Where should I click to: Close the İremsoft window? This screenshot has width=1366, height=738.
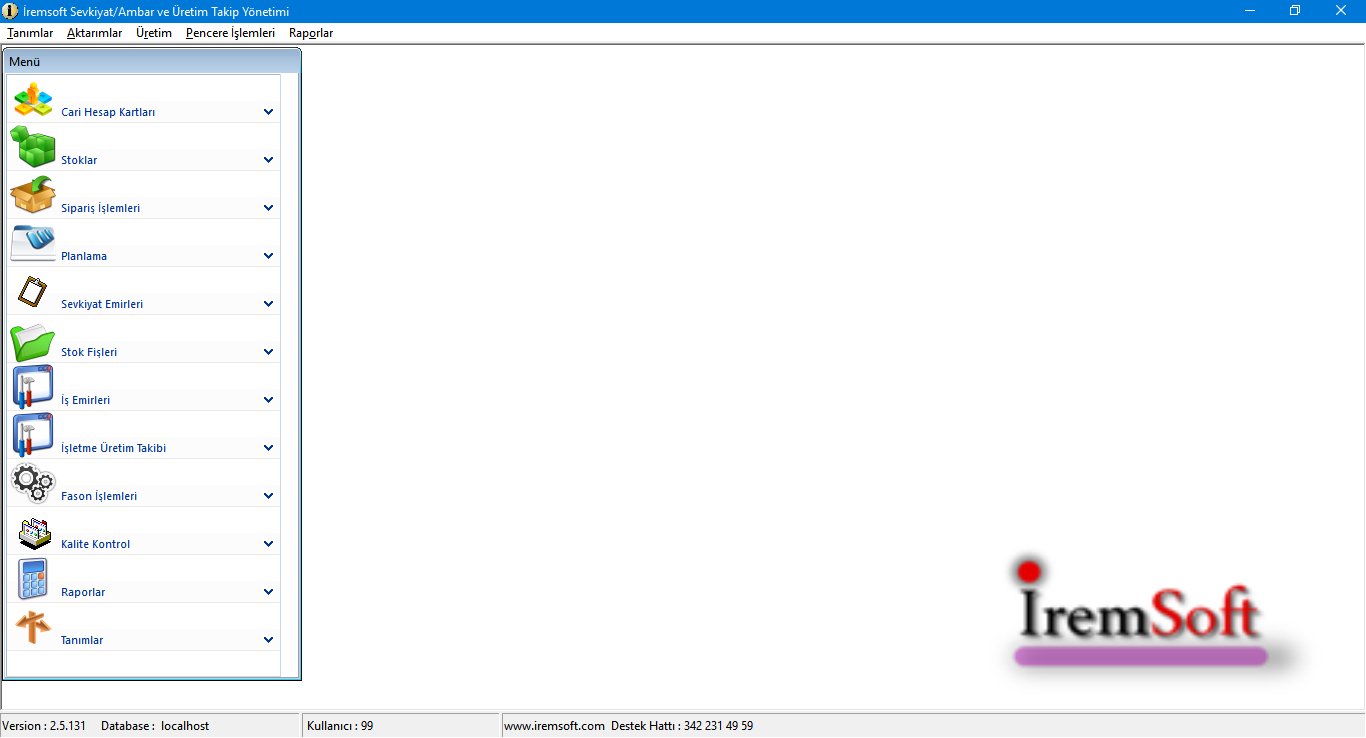coord(1341,10)
